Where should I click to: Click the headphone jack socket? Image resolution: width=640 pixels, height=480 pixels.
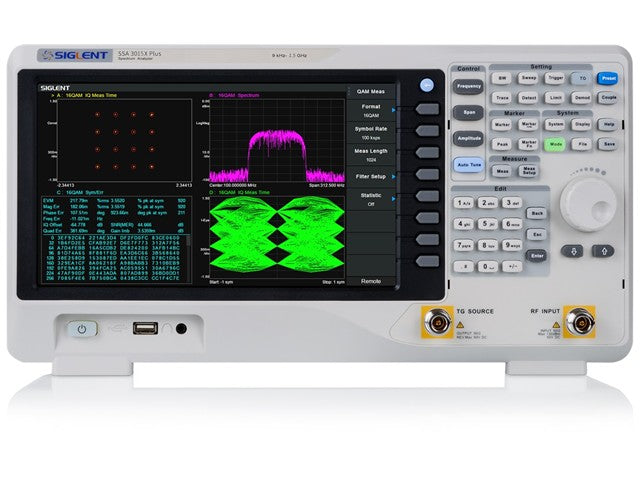tap(181, 329)
